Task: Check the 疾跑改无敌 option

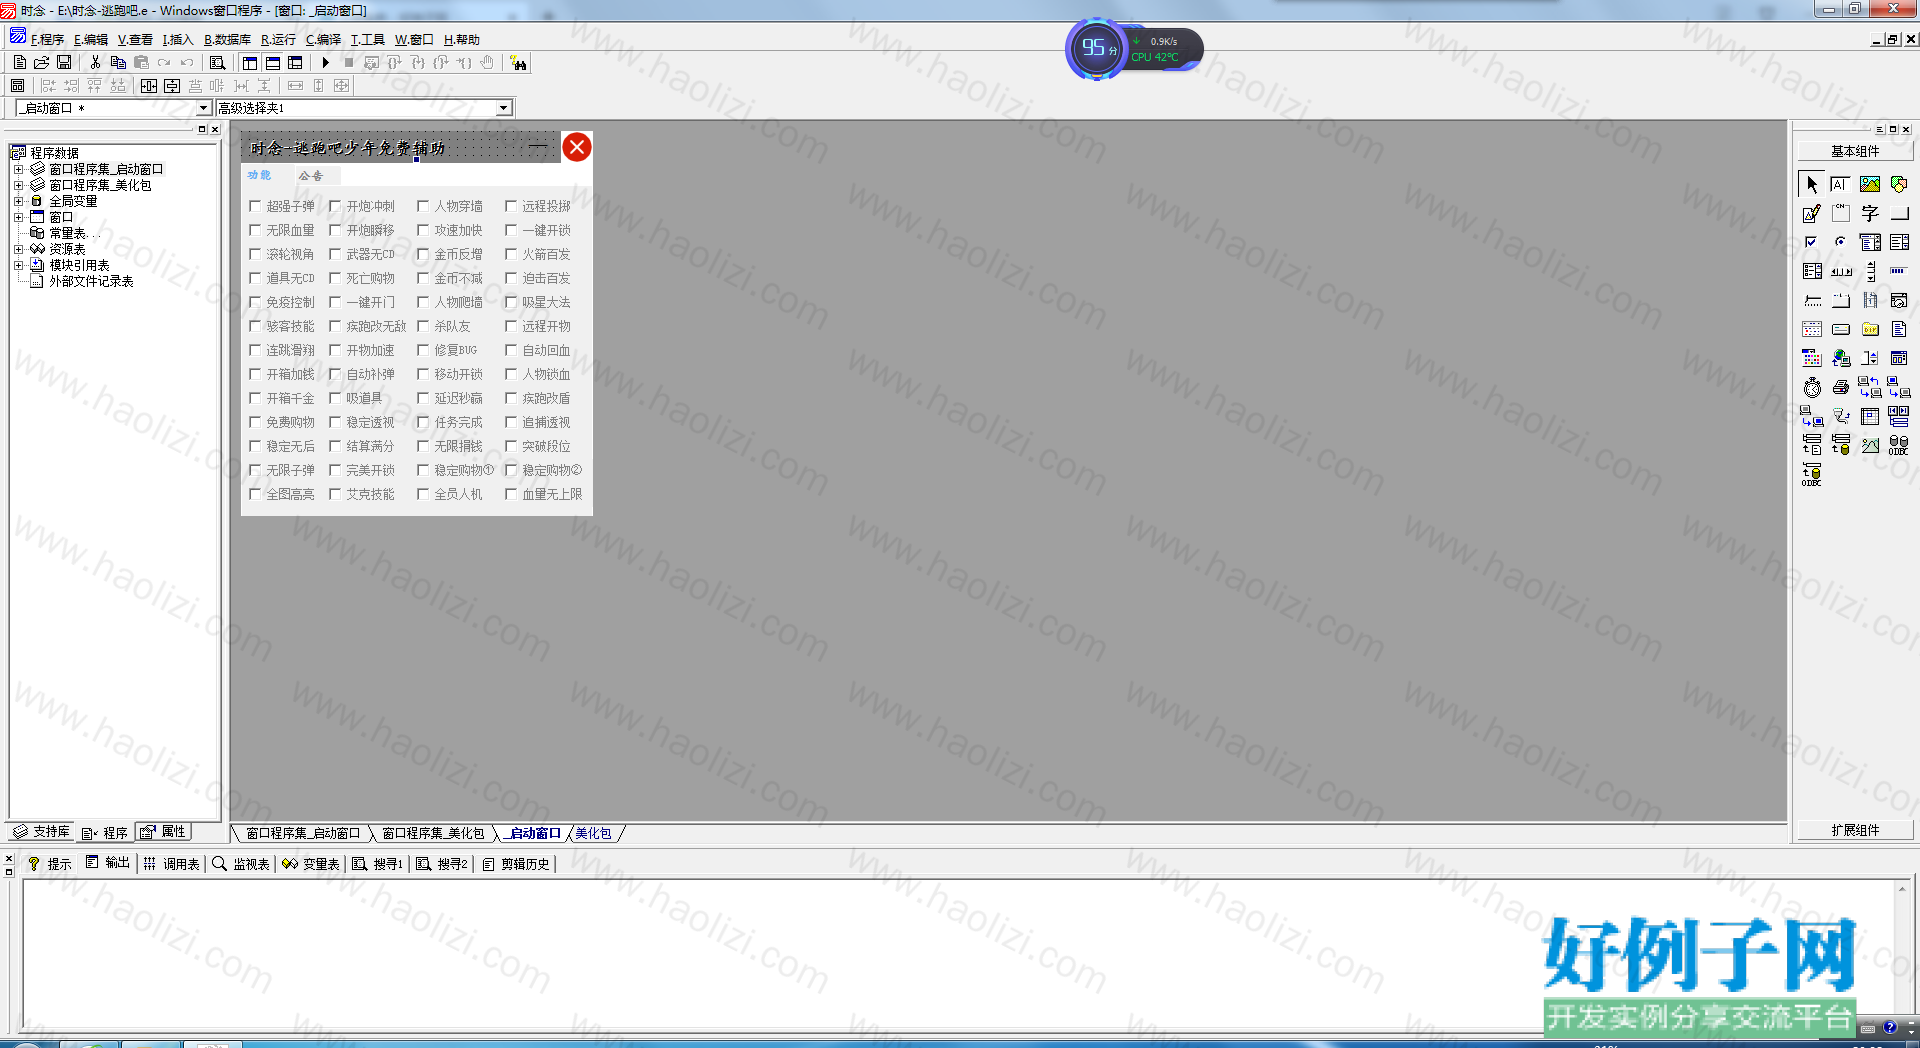Action: tap(335, 326)
